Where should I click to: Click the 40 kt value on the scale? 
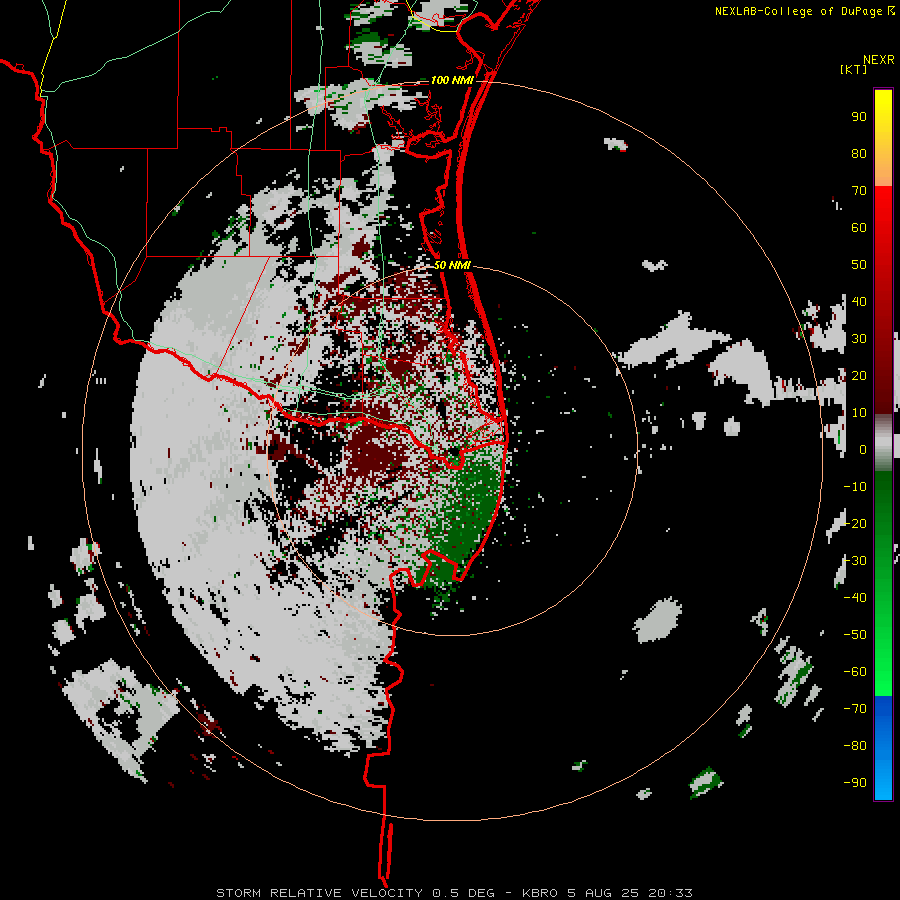pyautogui.click(x=859, y=302)
